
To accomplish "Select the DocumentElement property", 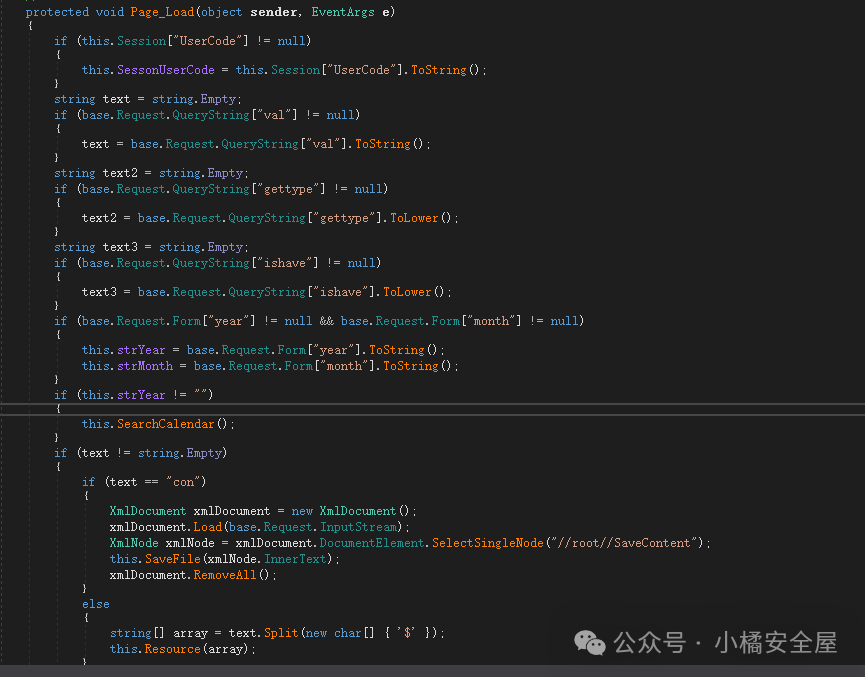I will coord(372,543).
